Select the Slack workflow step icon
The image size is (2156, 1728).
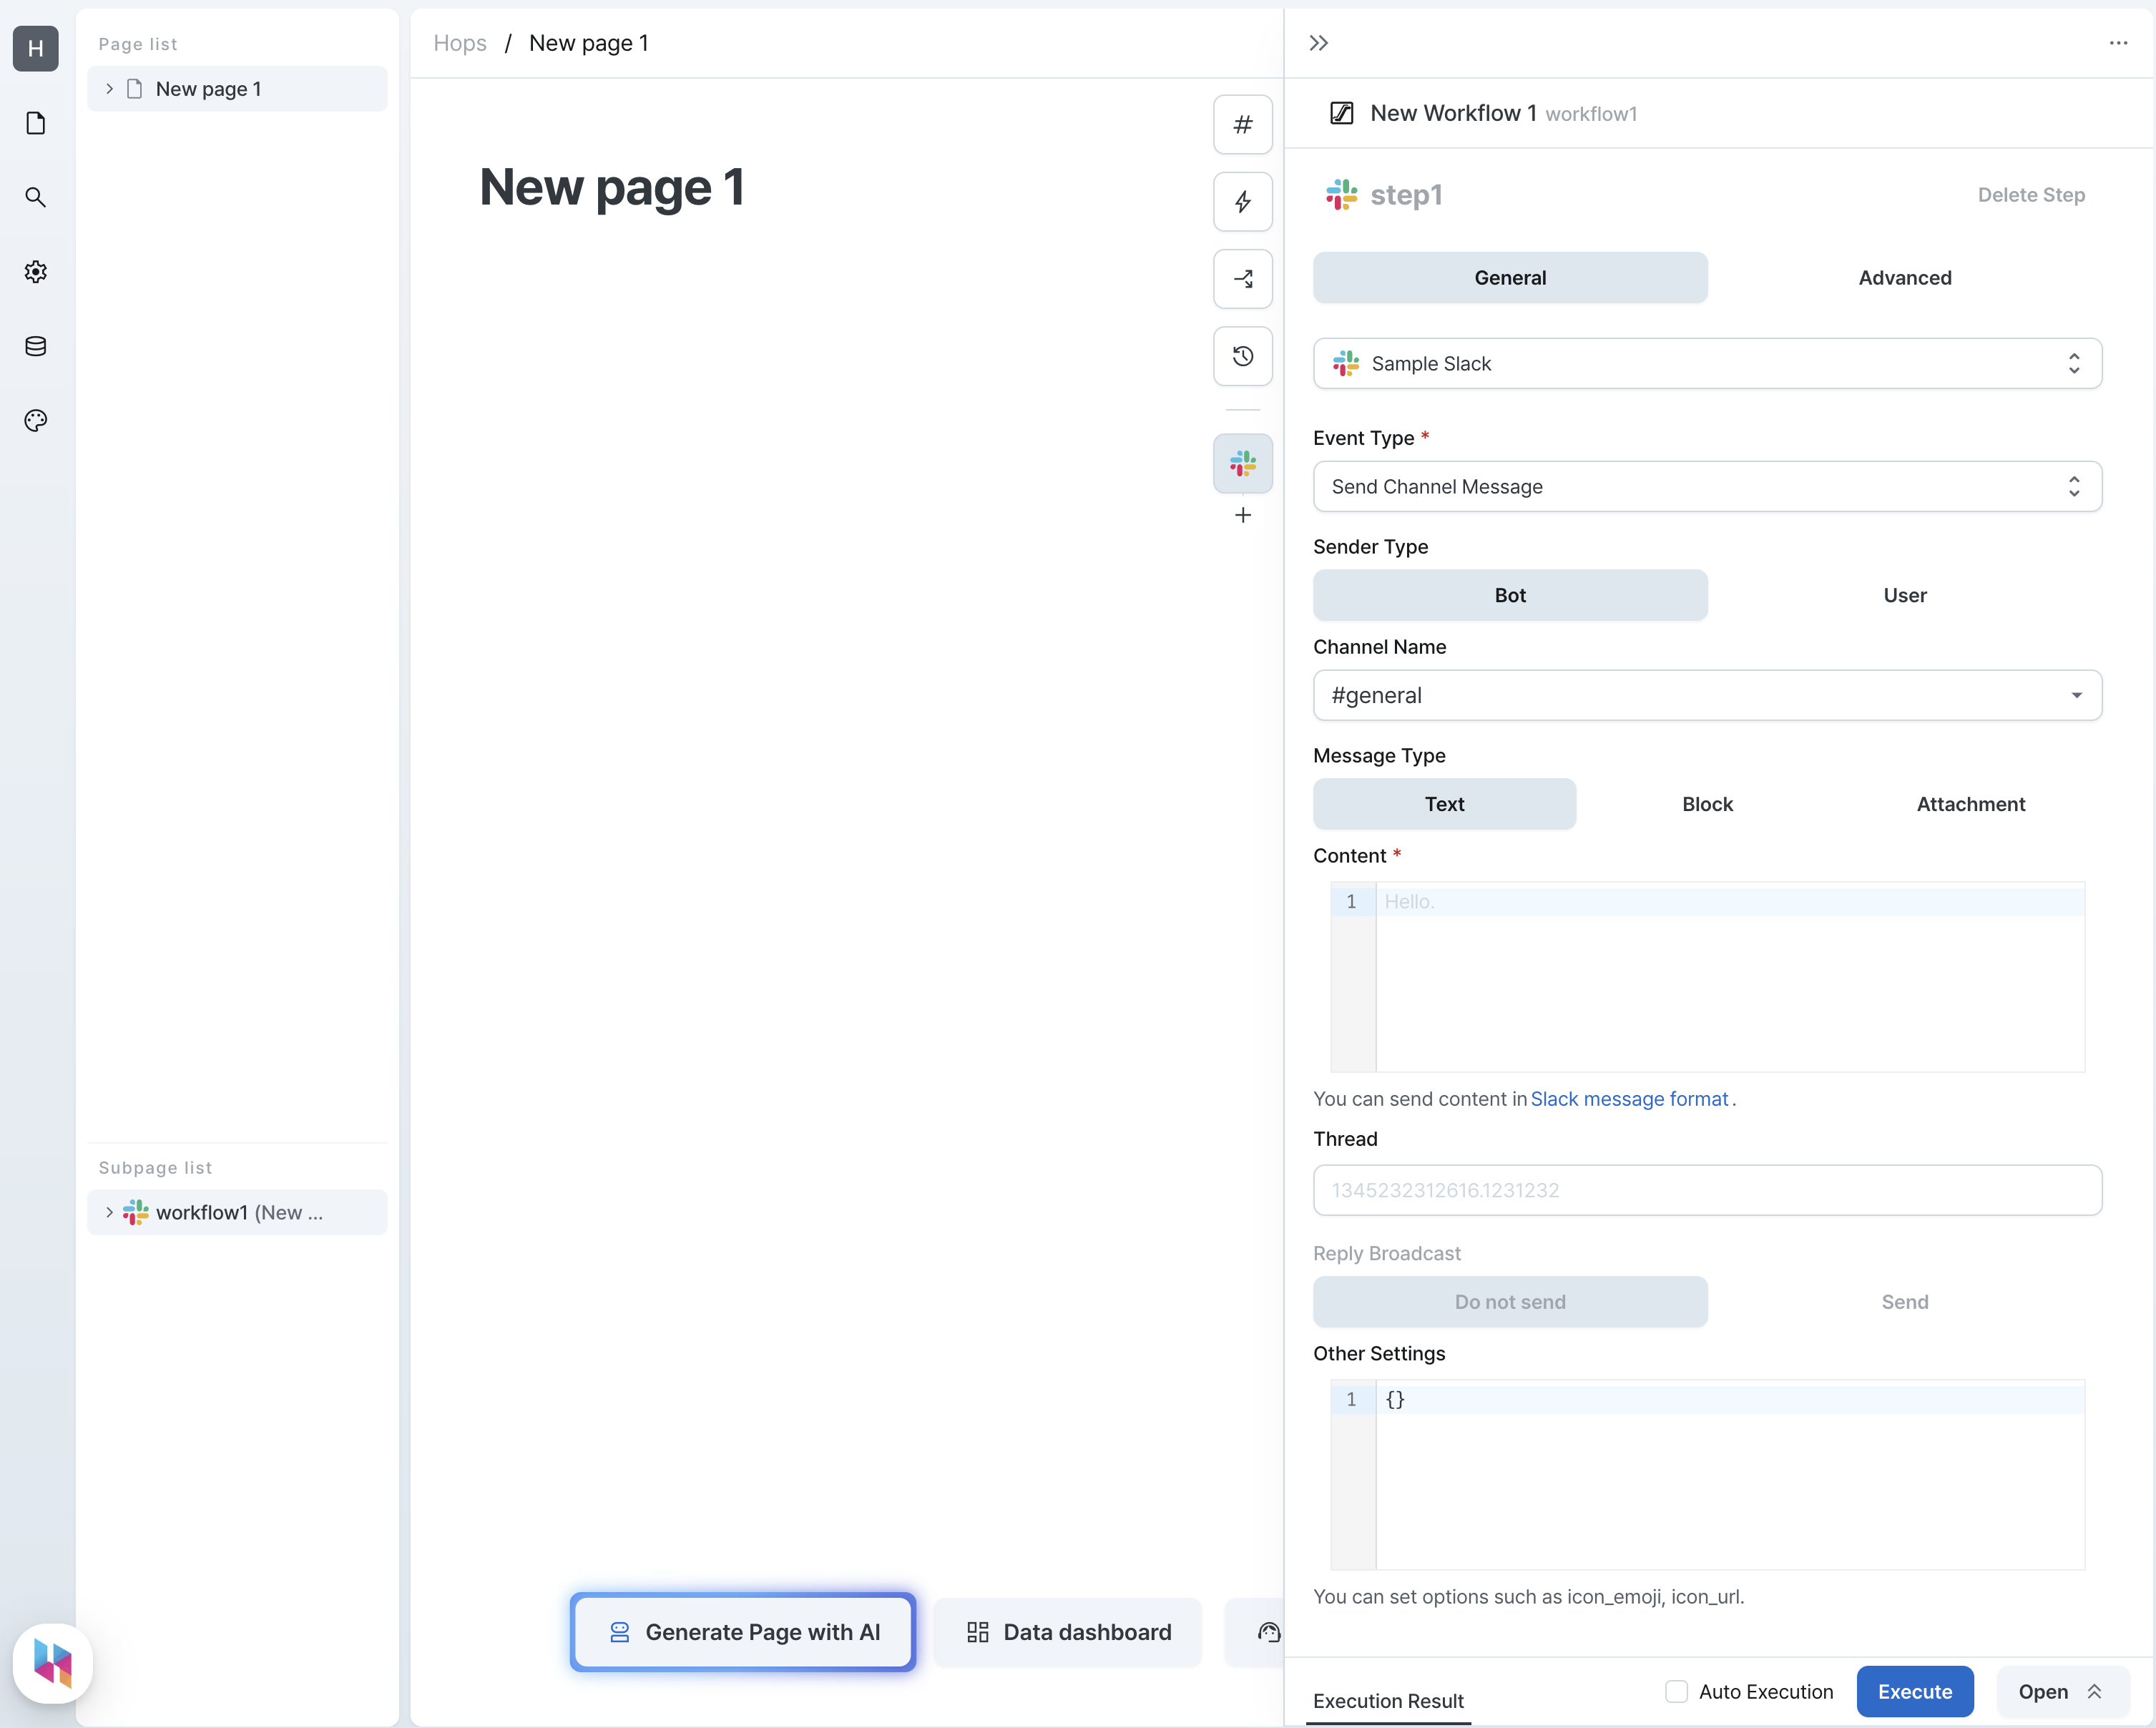click(x=1242, y=463)
